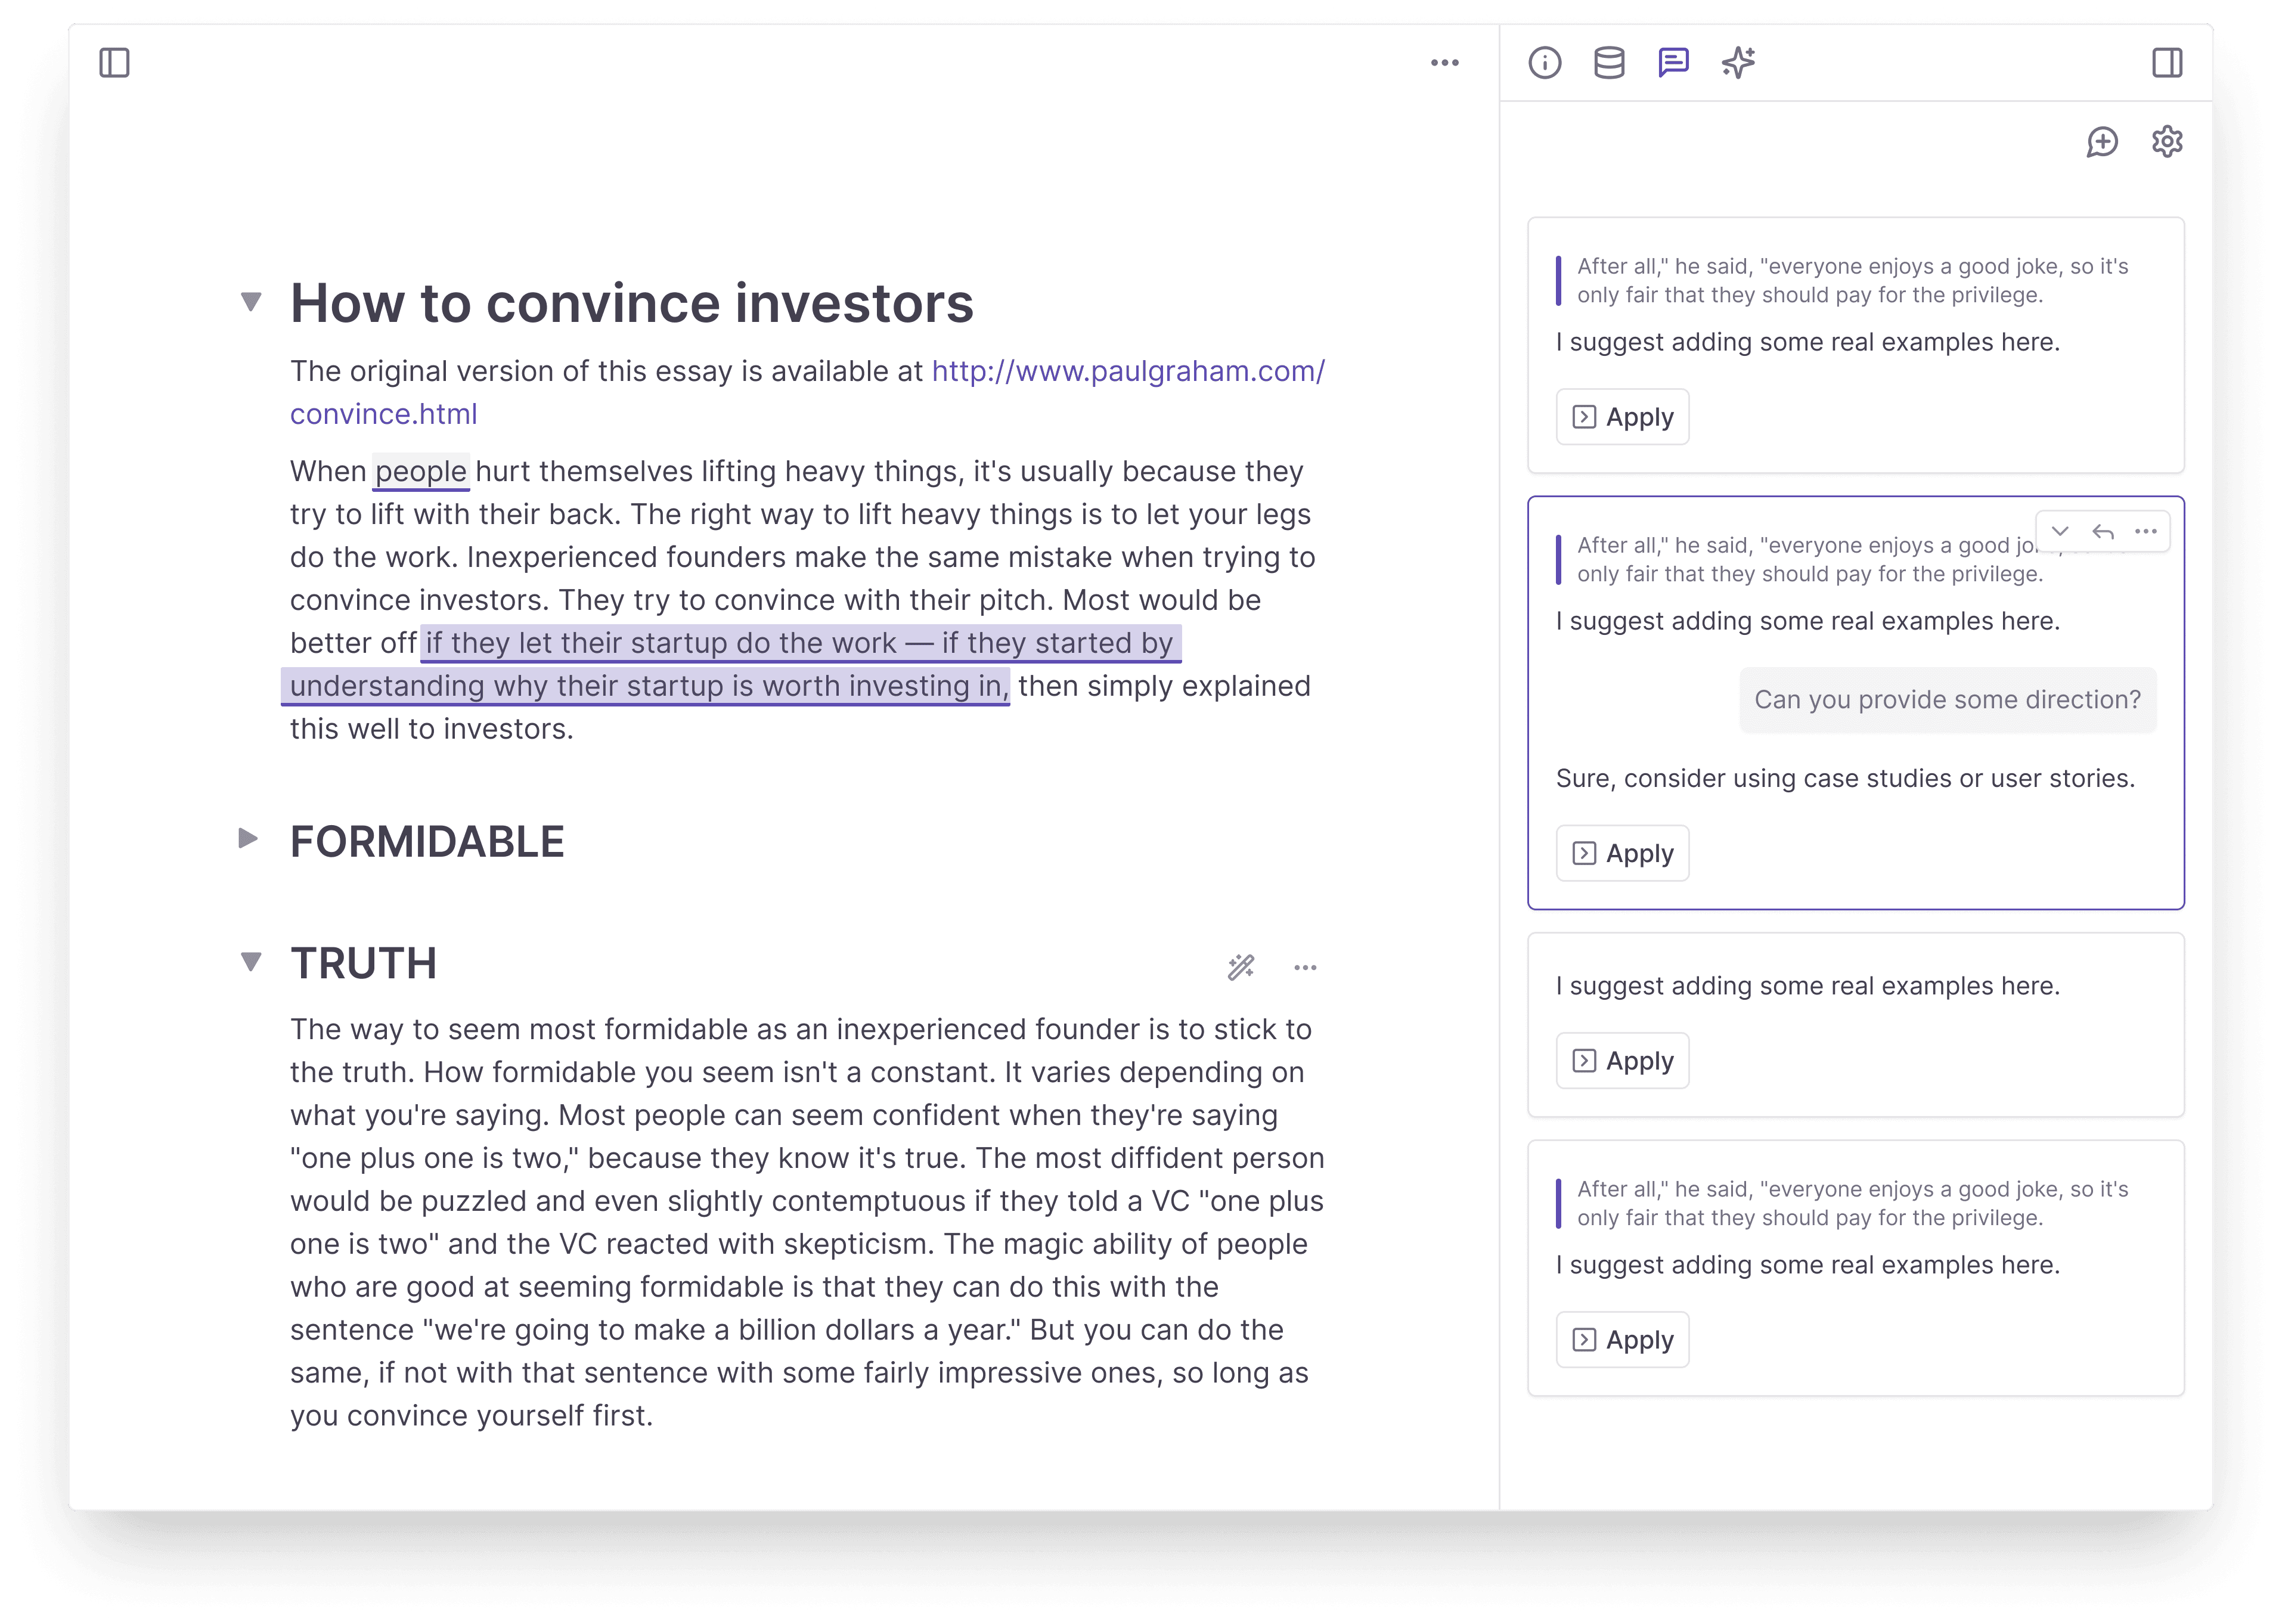Open comment settings gear icon

(x=2166, y=142)
